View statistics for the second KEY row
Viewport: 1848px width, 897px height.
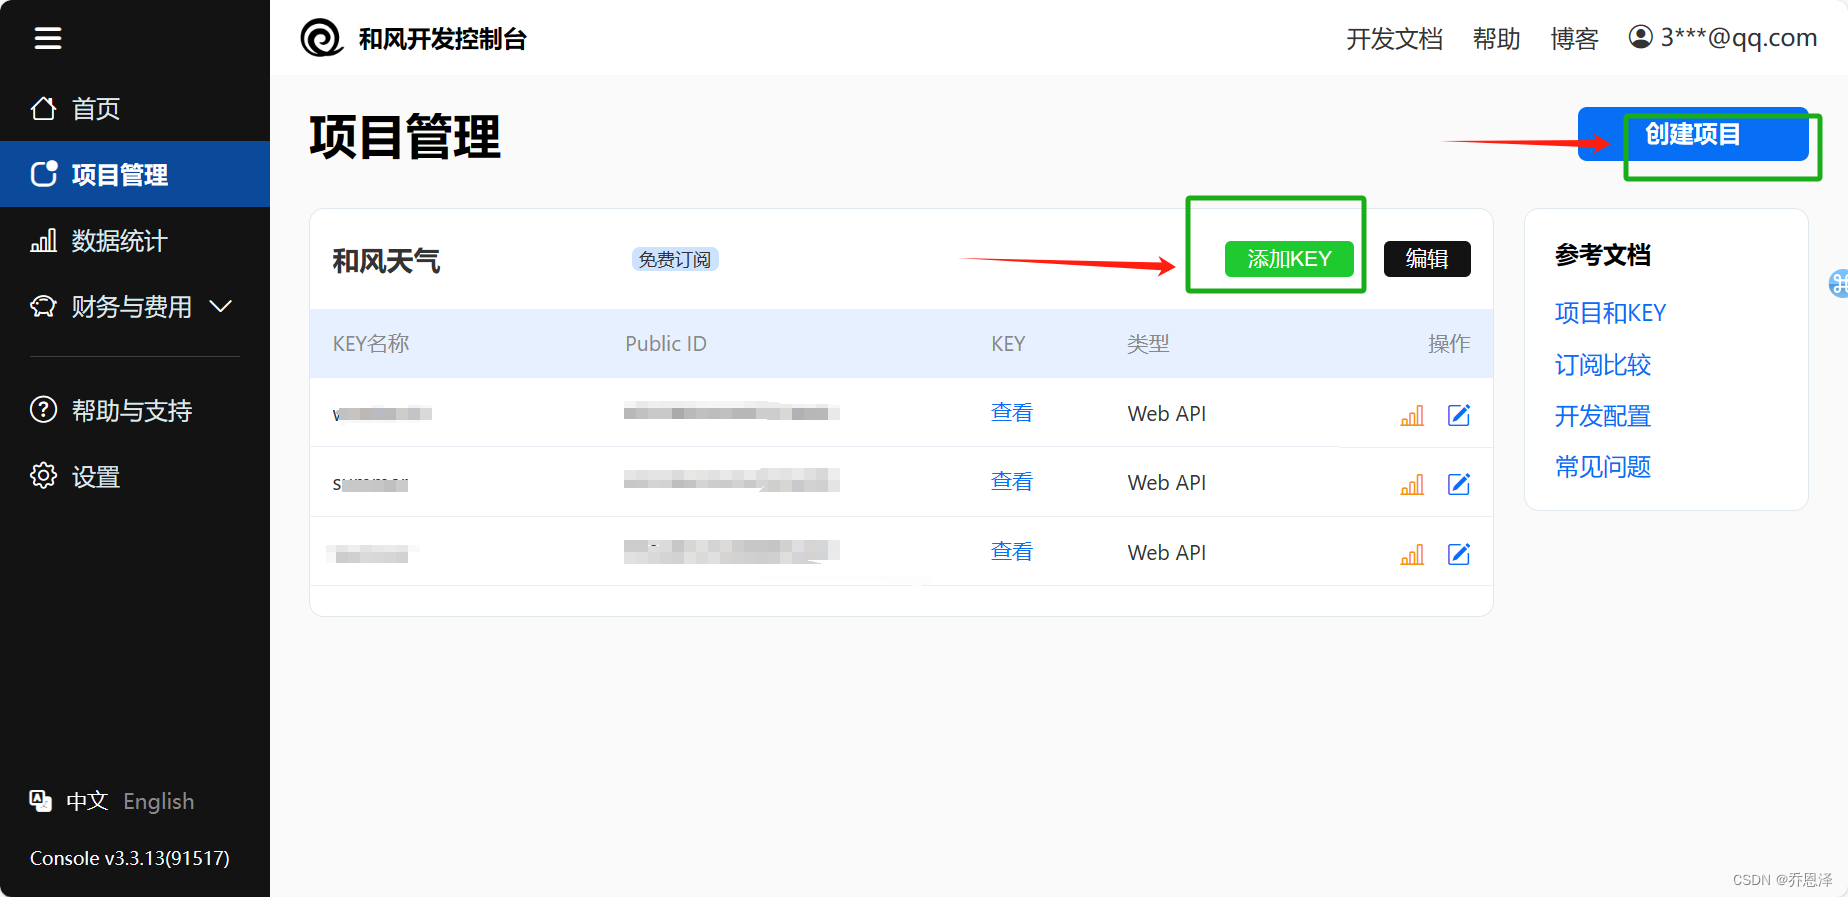coord(1412,484)
